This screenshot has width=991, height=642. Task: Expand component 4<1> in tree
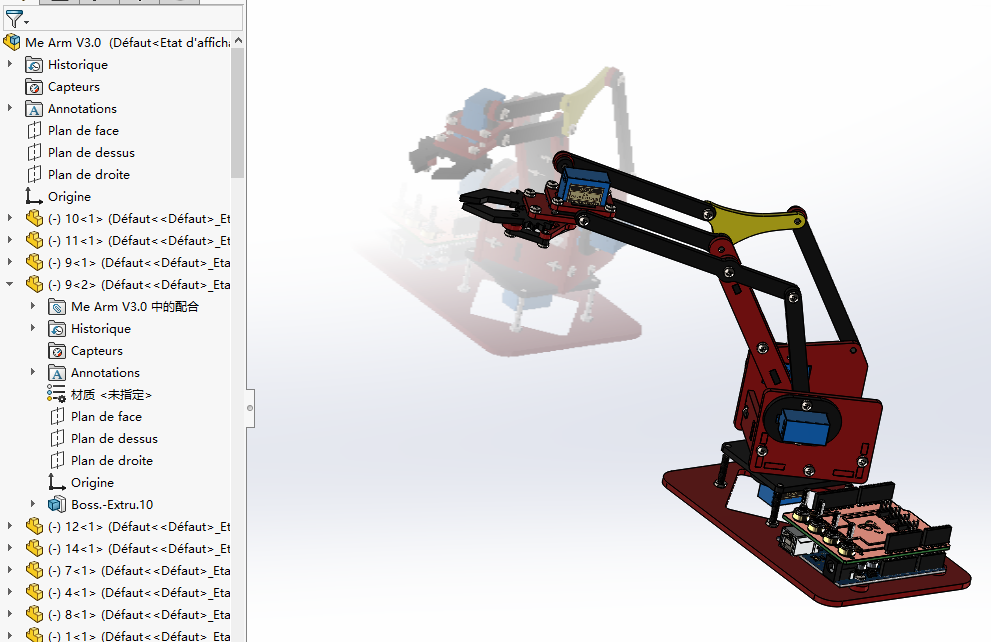[x=9, y=592]
